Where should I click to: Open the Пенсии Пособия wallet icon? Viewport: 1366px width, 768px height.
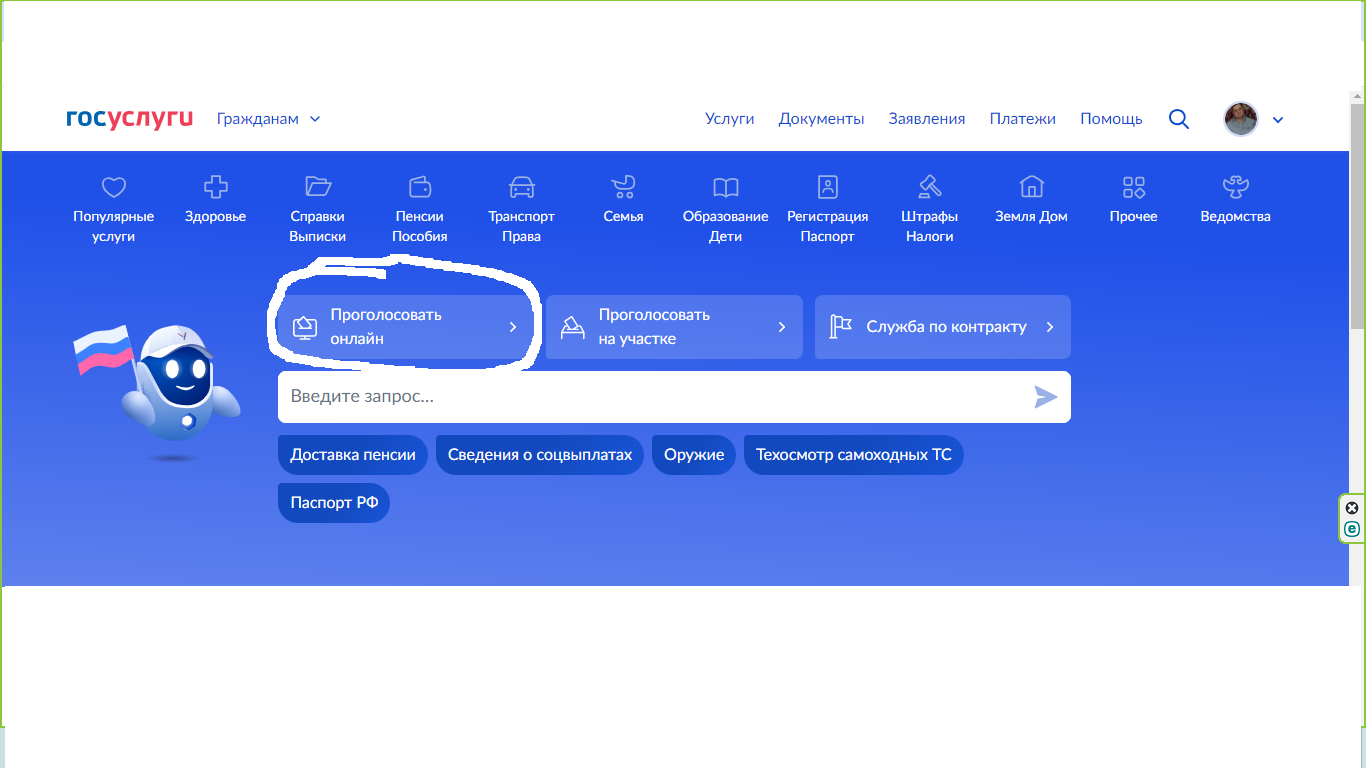420,187
